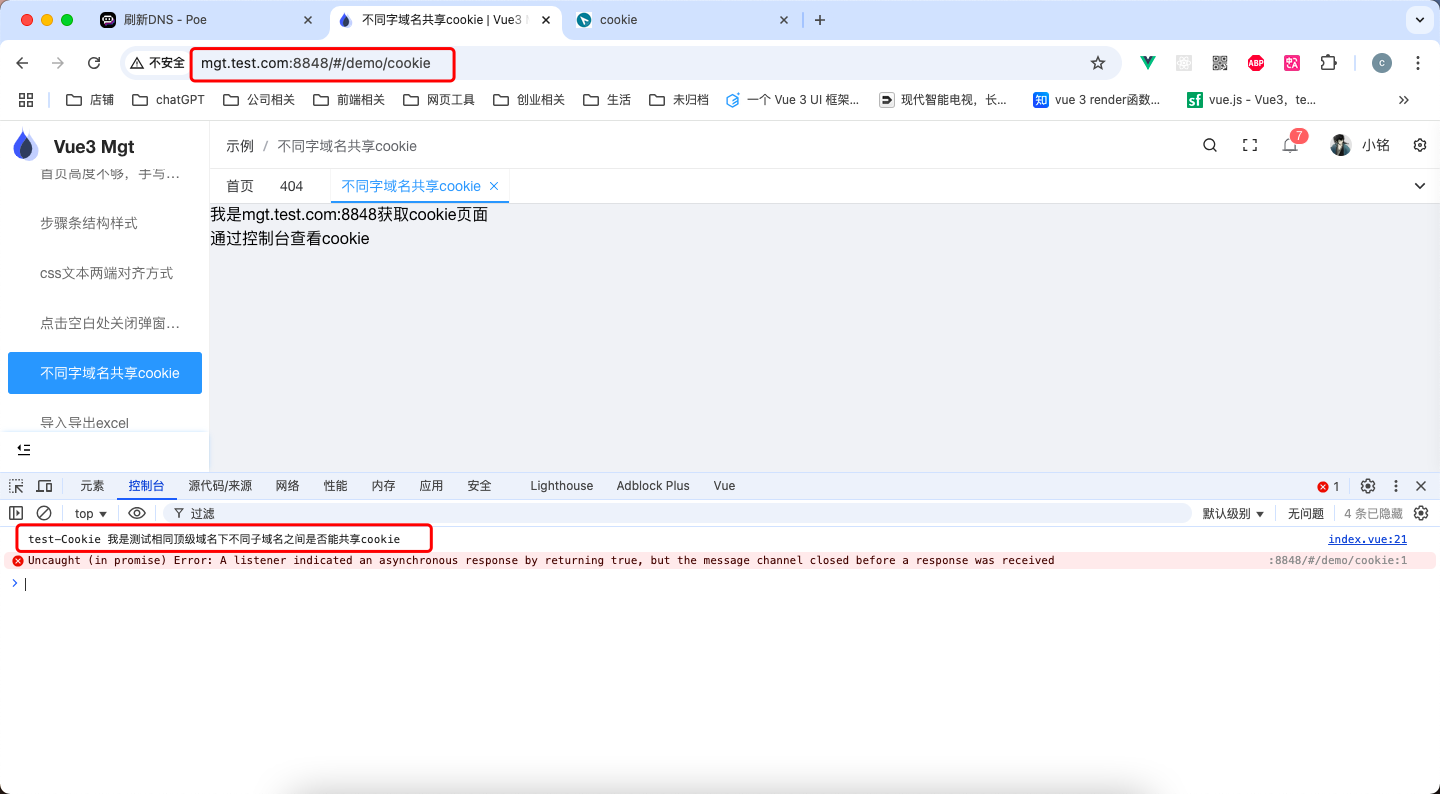Open the notification bell with badge 7

coord(1290,145)
